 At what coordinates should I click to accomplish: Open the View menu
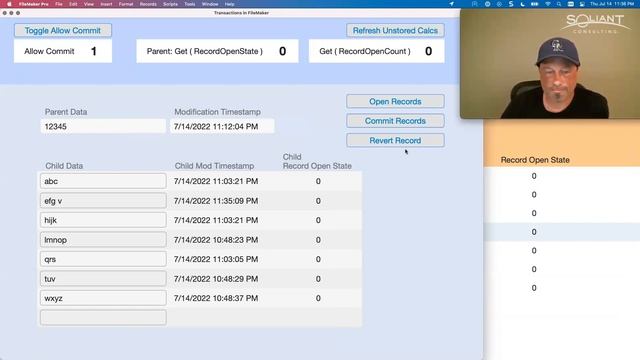pyautogui.click(x=89, y=4)
